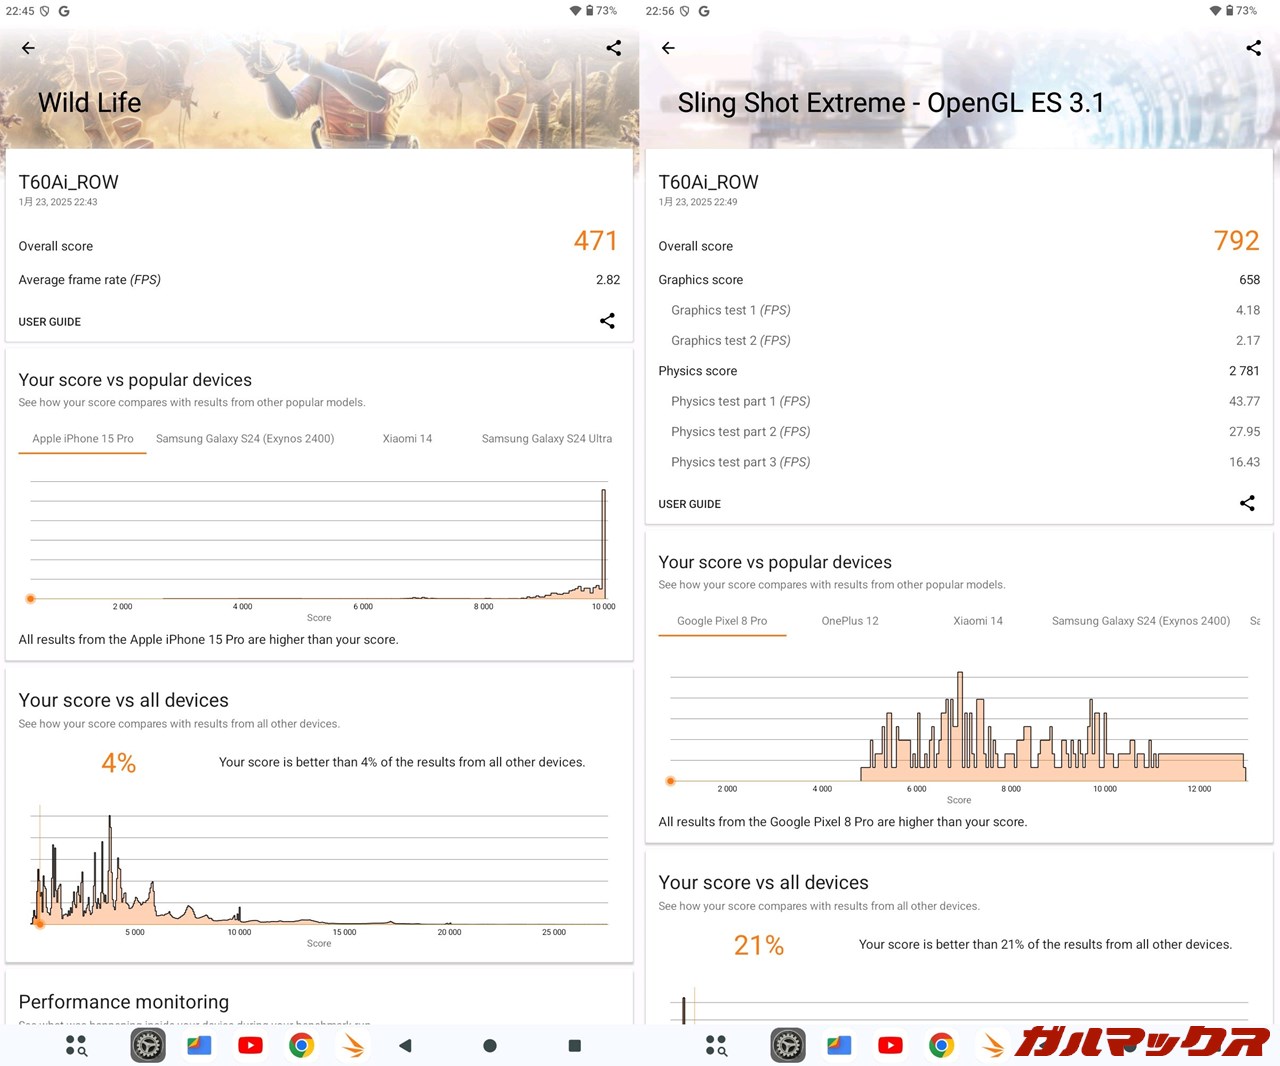Select the Xiaomi 14 comparison device
This screenshot has height=1066, width=1280.
click(407, 438)
